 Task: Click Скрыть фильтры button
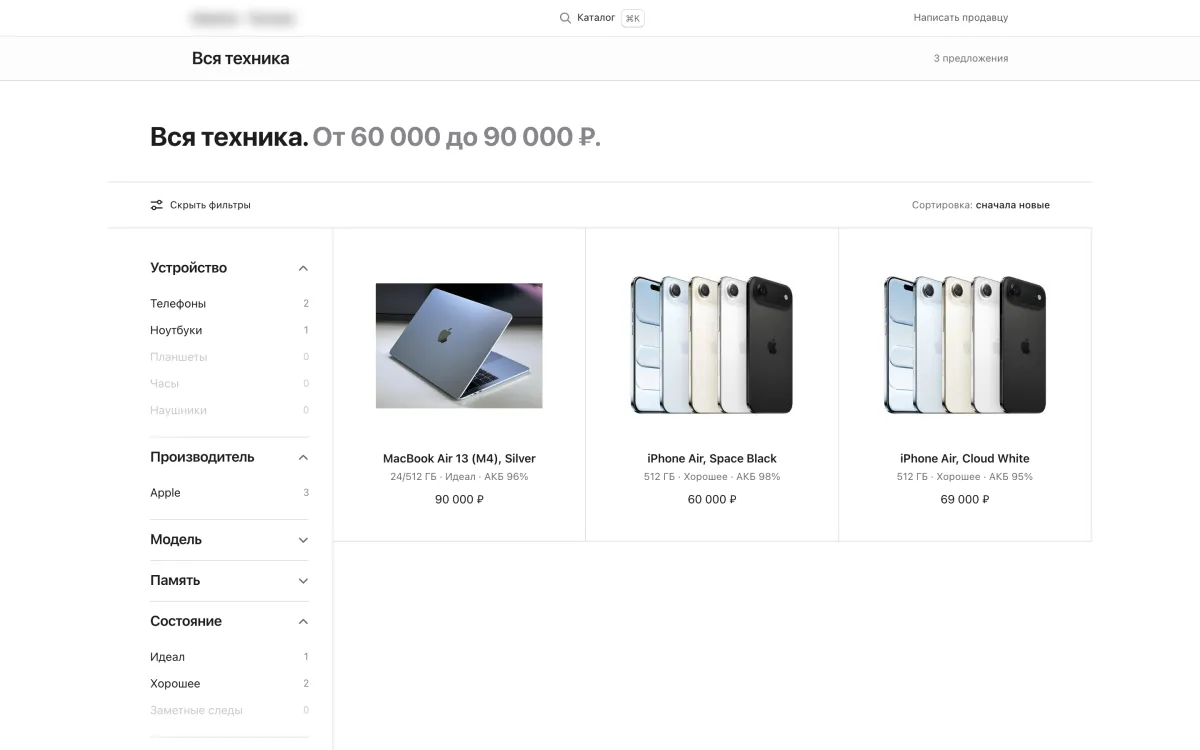200,205
